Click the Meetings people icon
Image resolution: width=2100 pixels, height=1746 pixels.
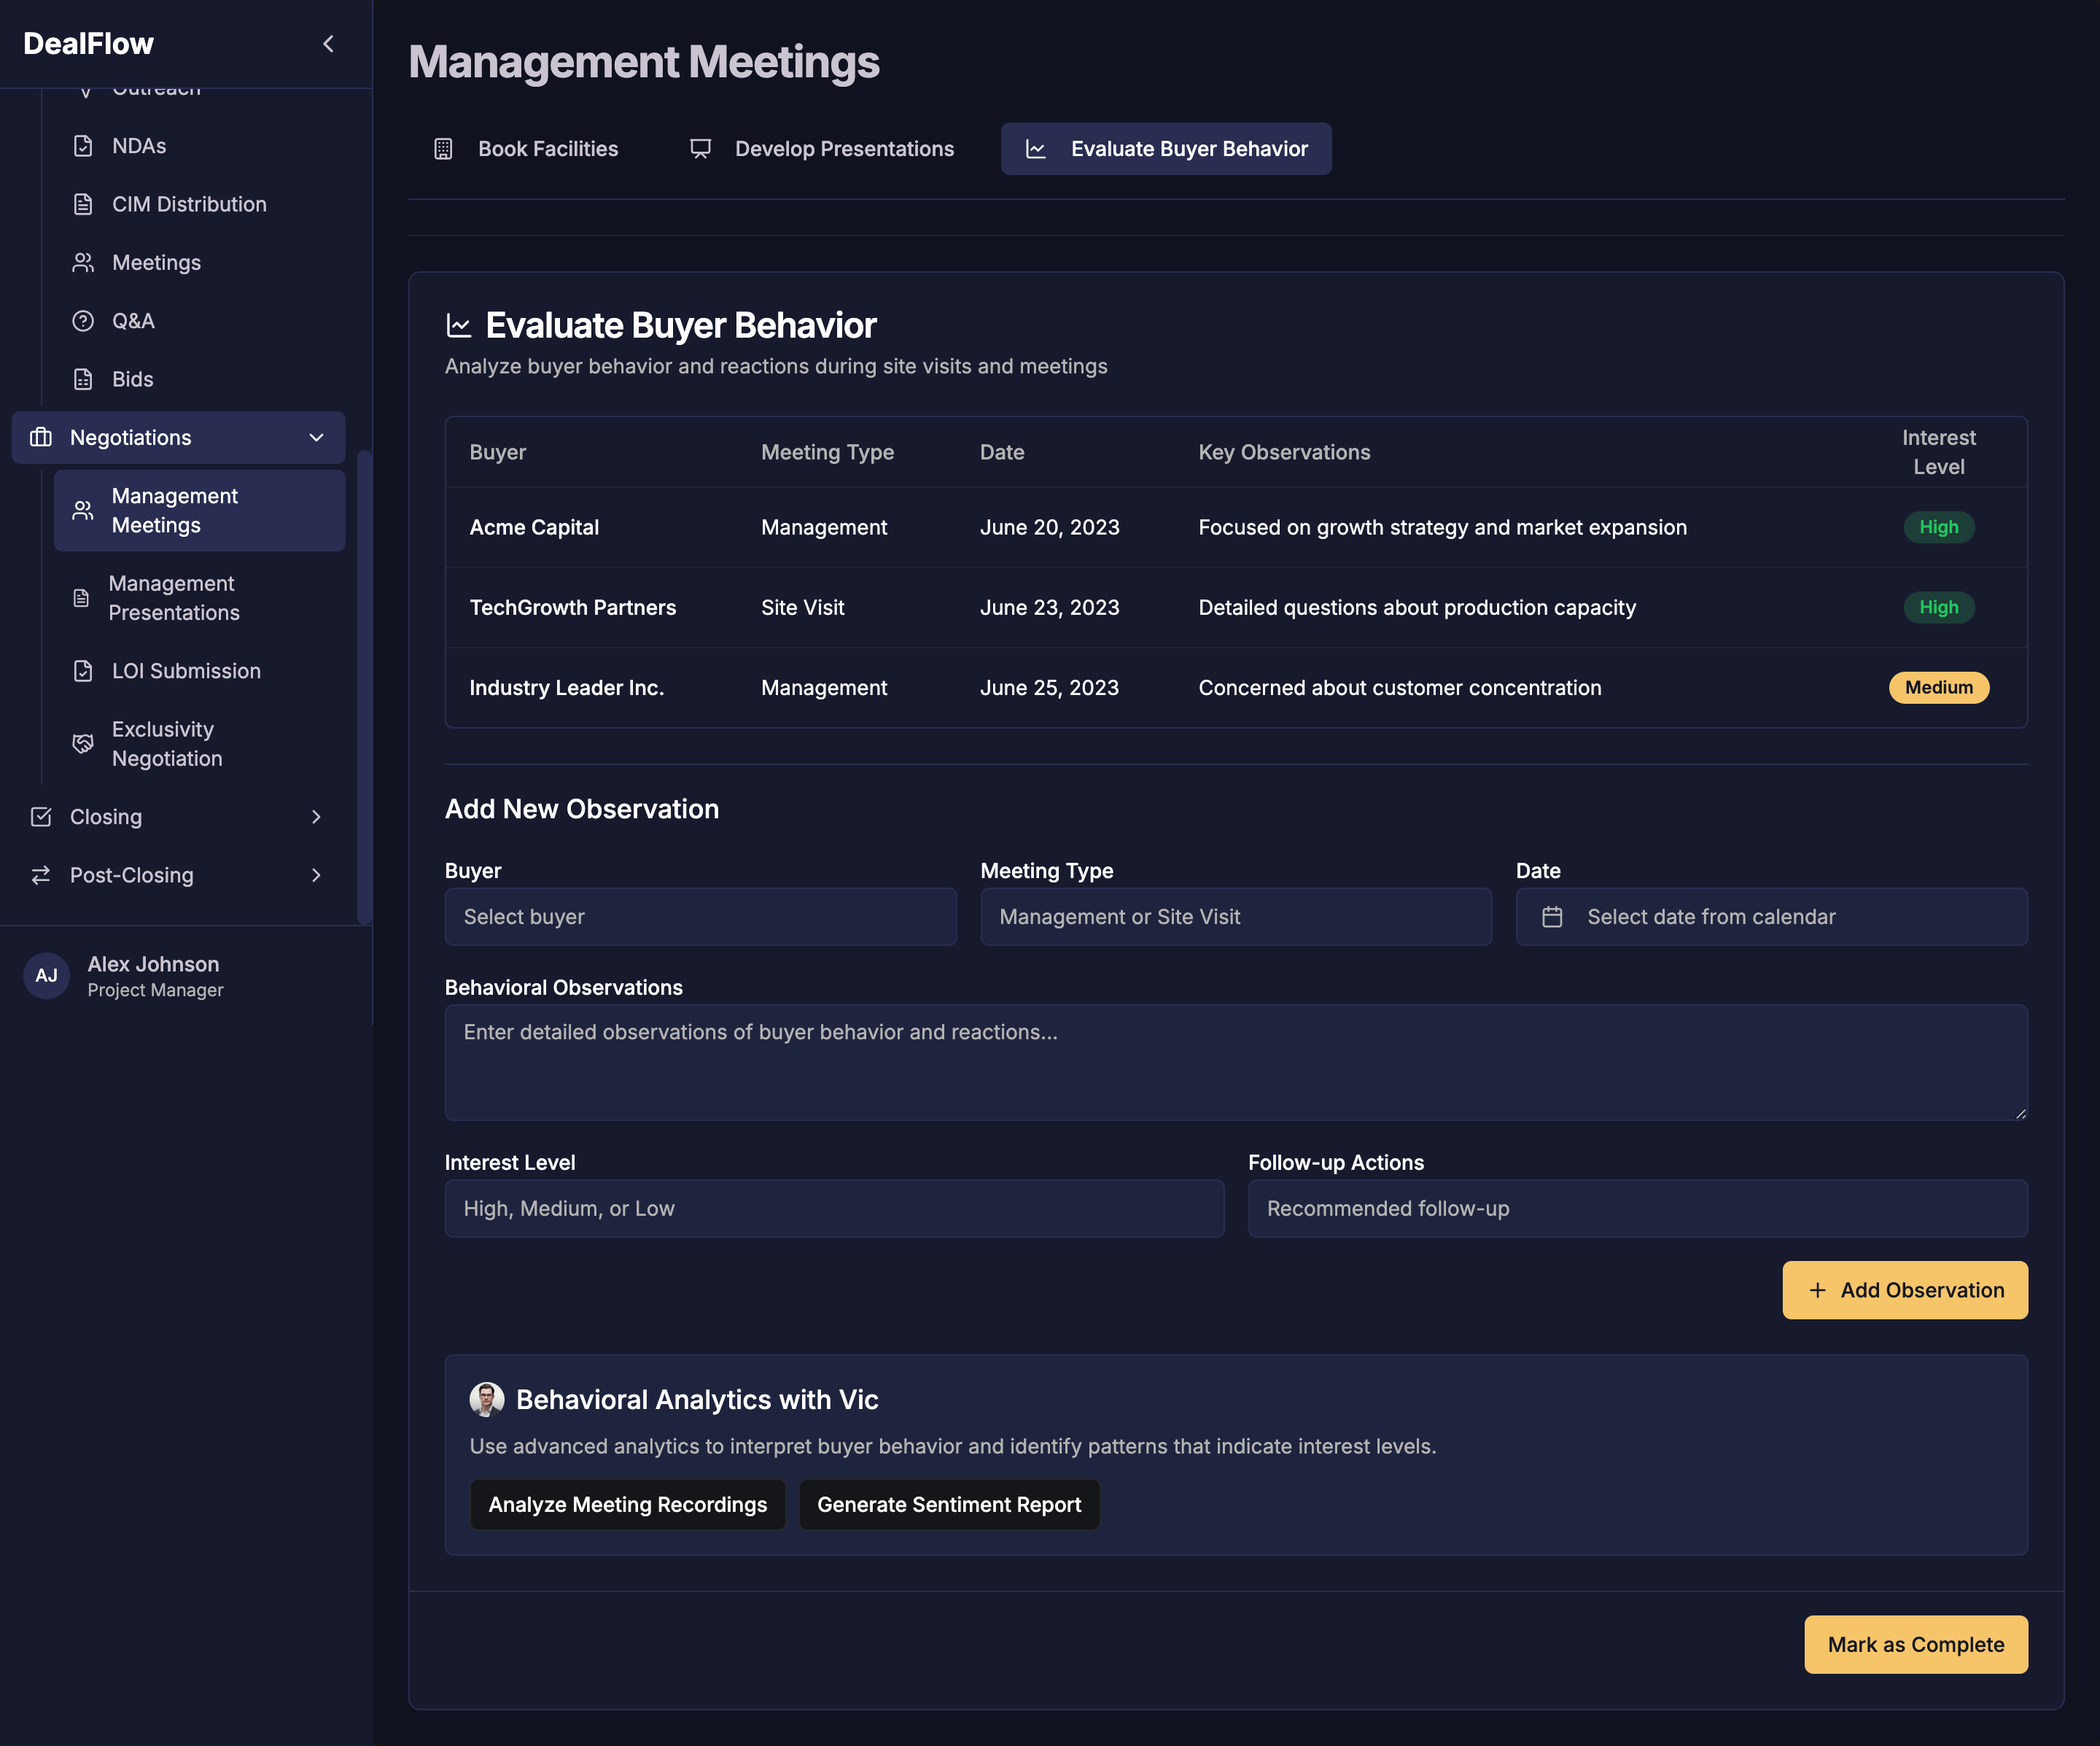coord(83,262)
